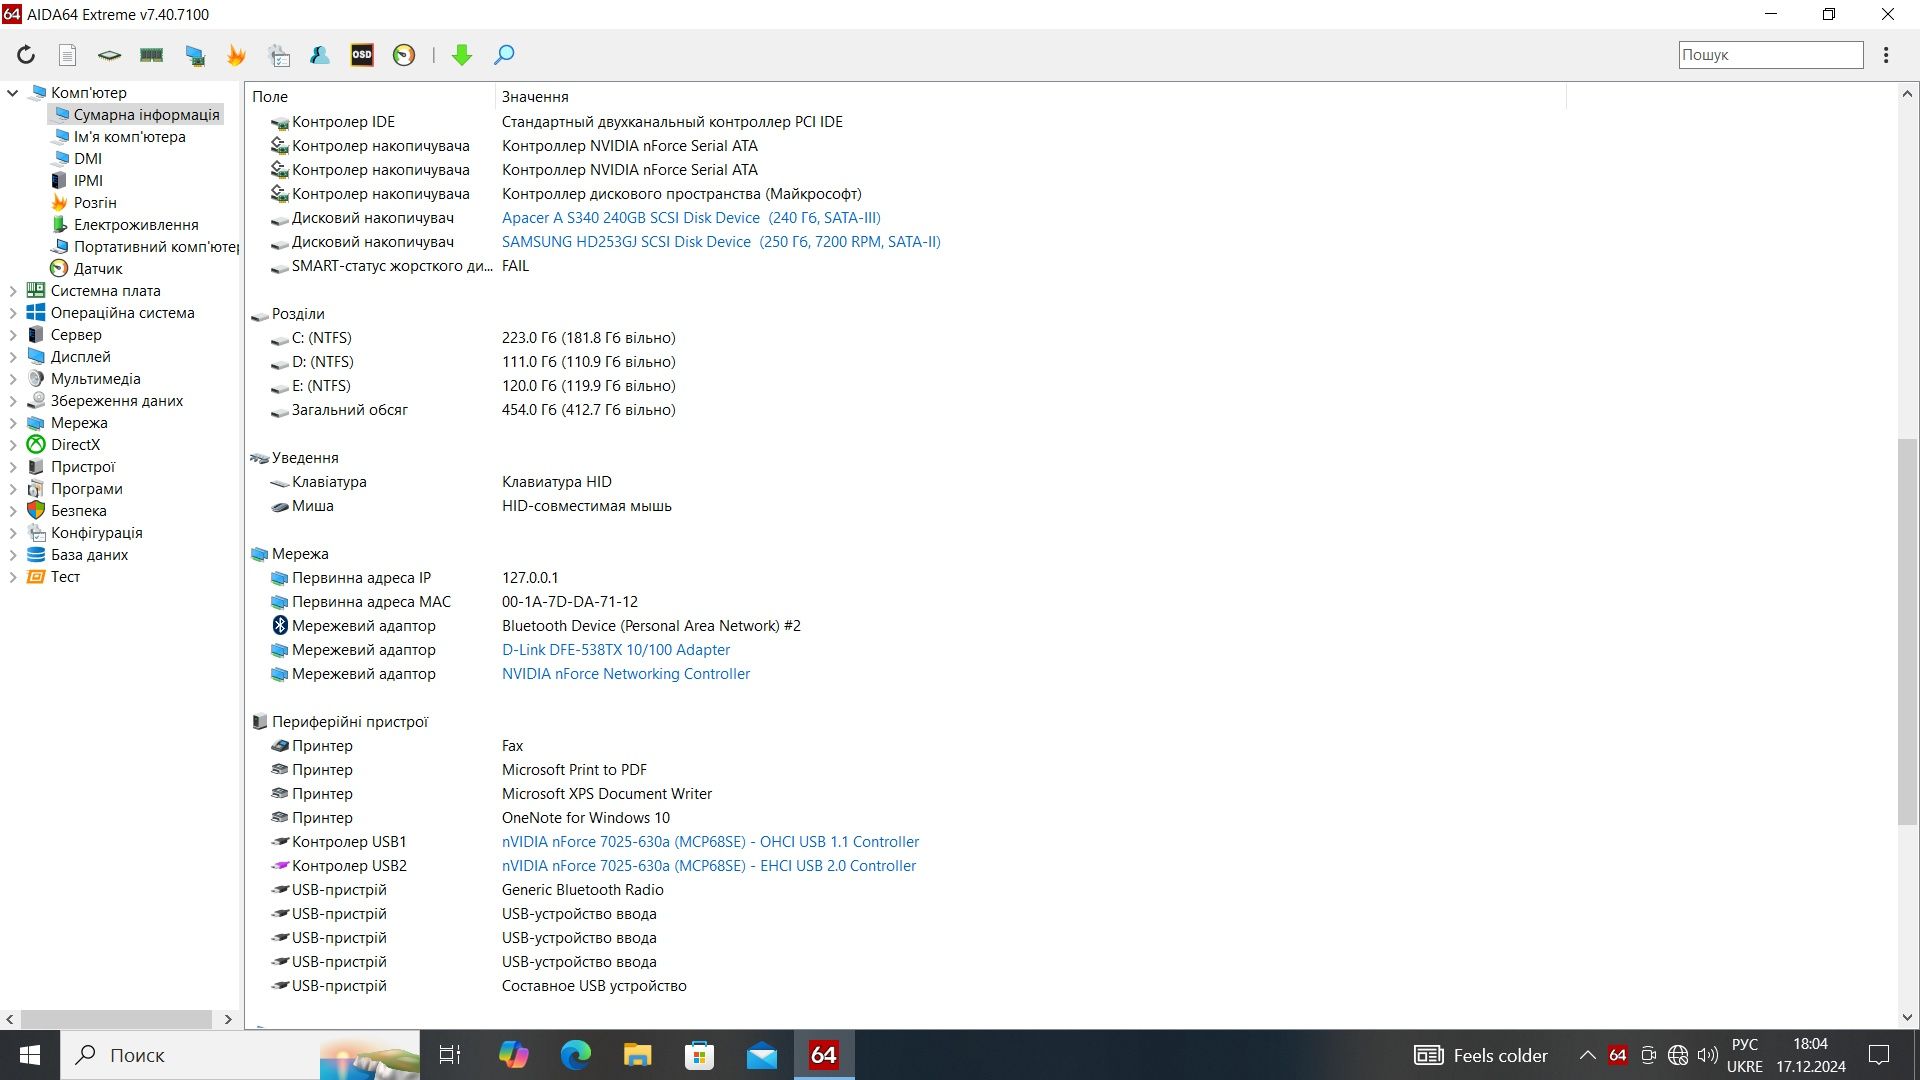Open File Explorer from the taskbar
Screen dimensions: 1920x1080
click(x=638, y=1055)
